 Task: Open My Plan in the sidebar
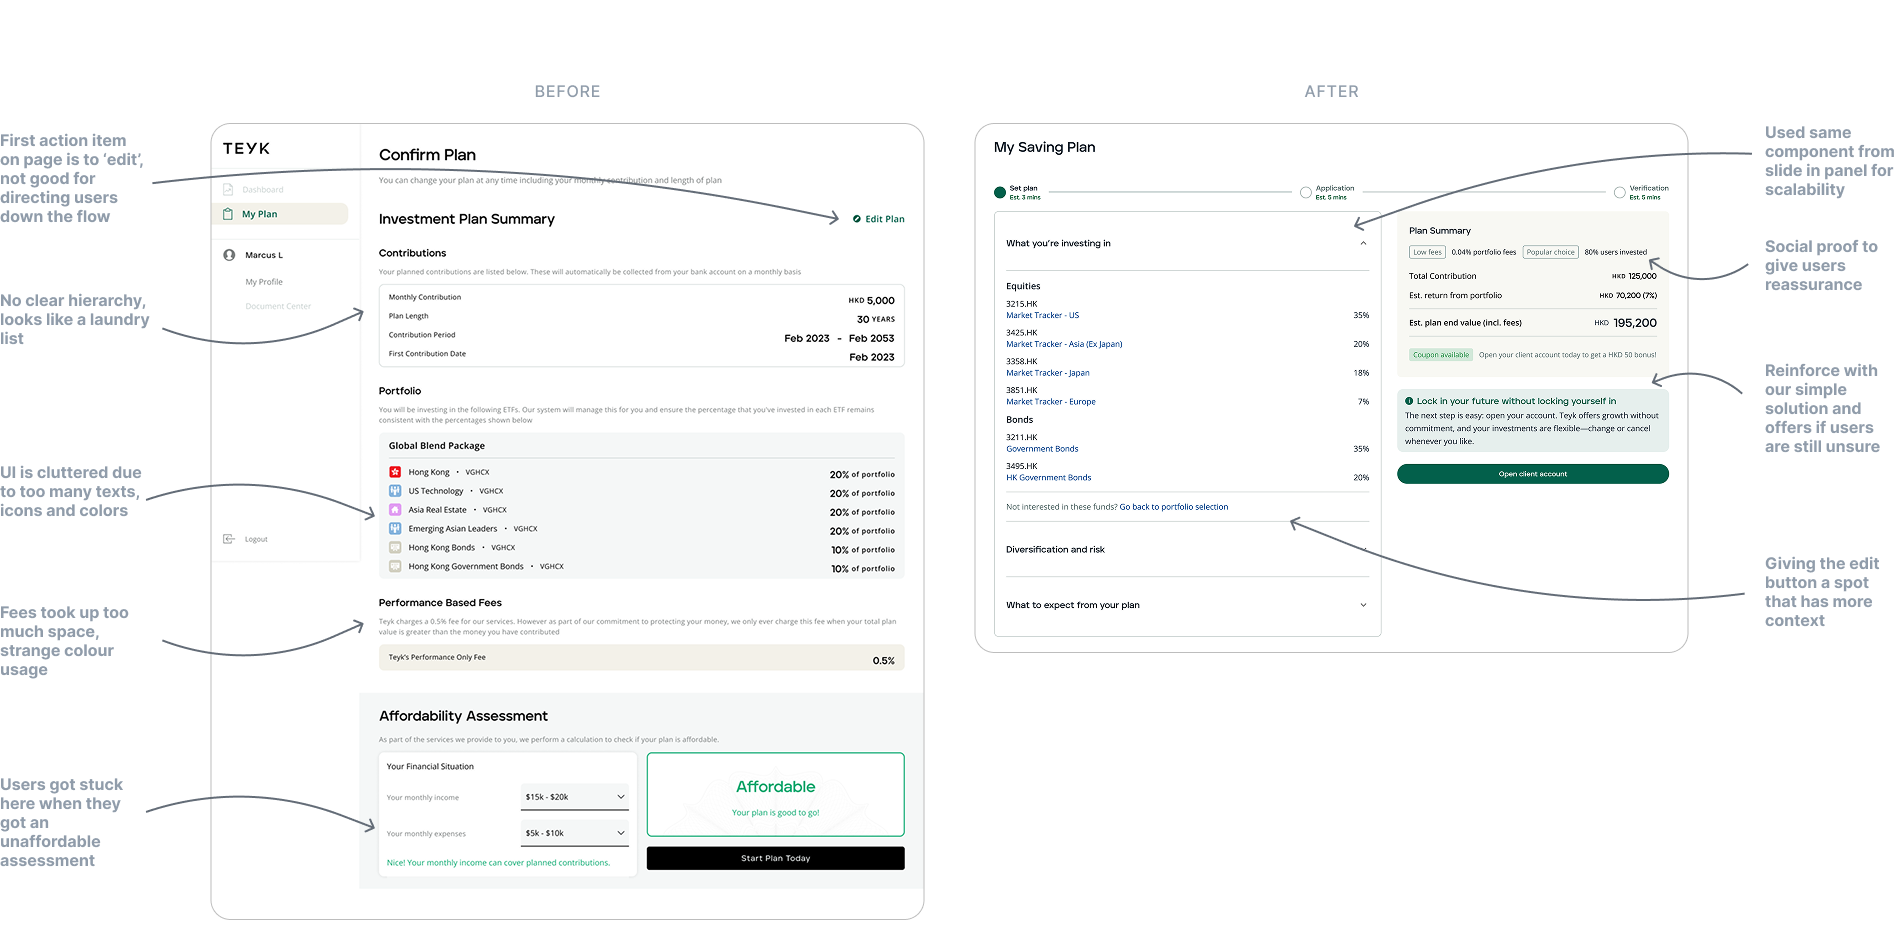[x=260, y=214]
